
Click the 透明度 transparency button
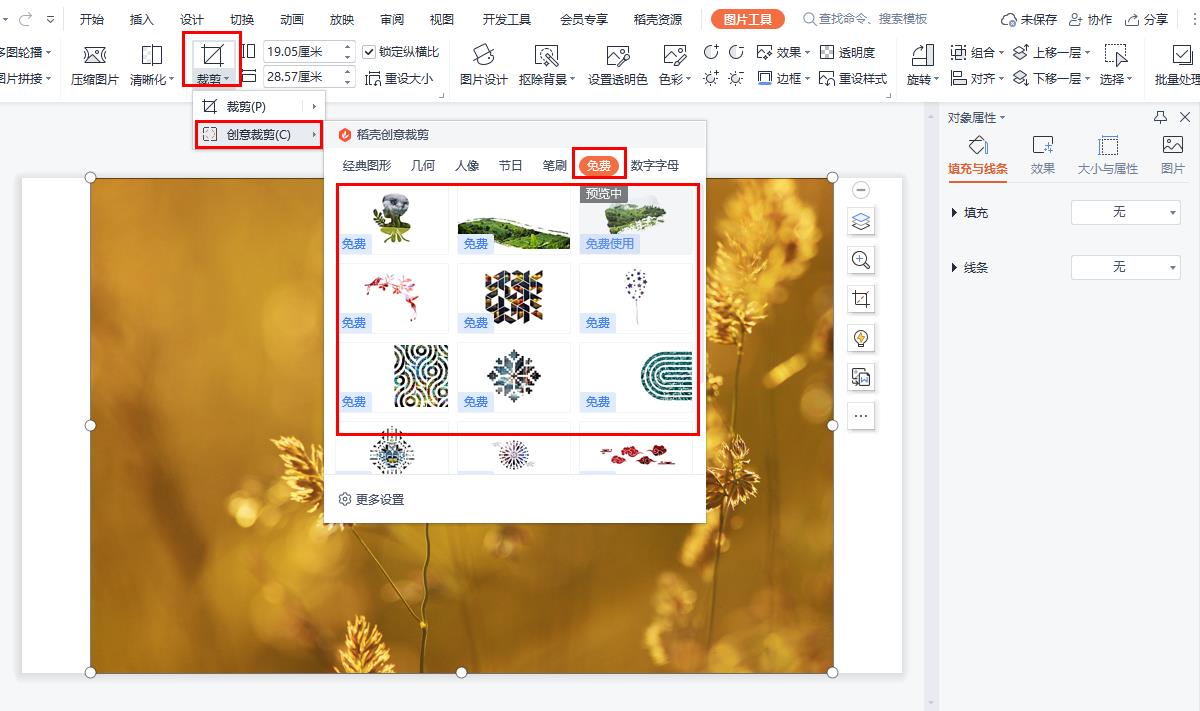(847, 52)
